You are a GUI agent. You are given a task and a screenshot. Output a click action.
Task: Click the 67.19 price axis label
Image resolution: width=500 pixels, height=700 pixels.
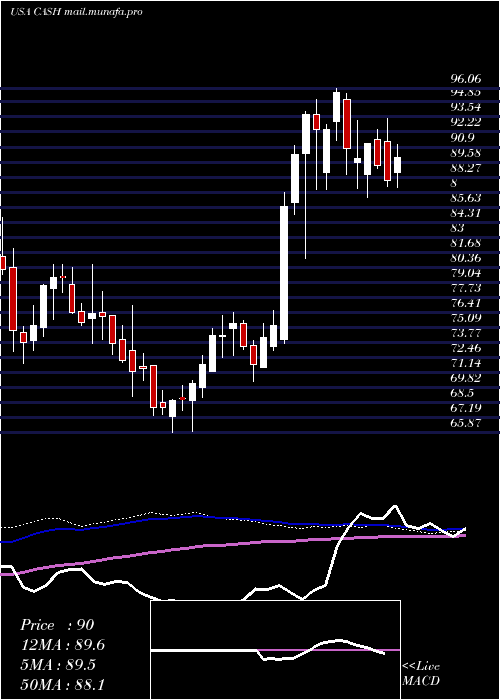[466, 408]
